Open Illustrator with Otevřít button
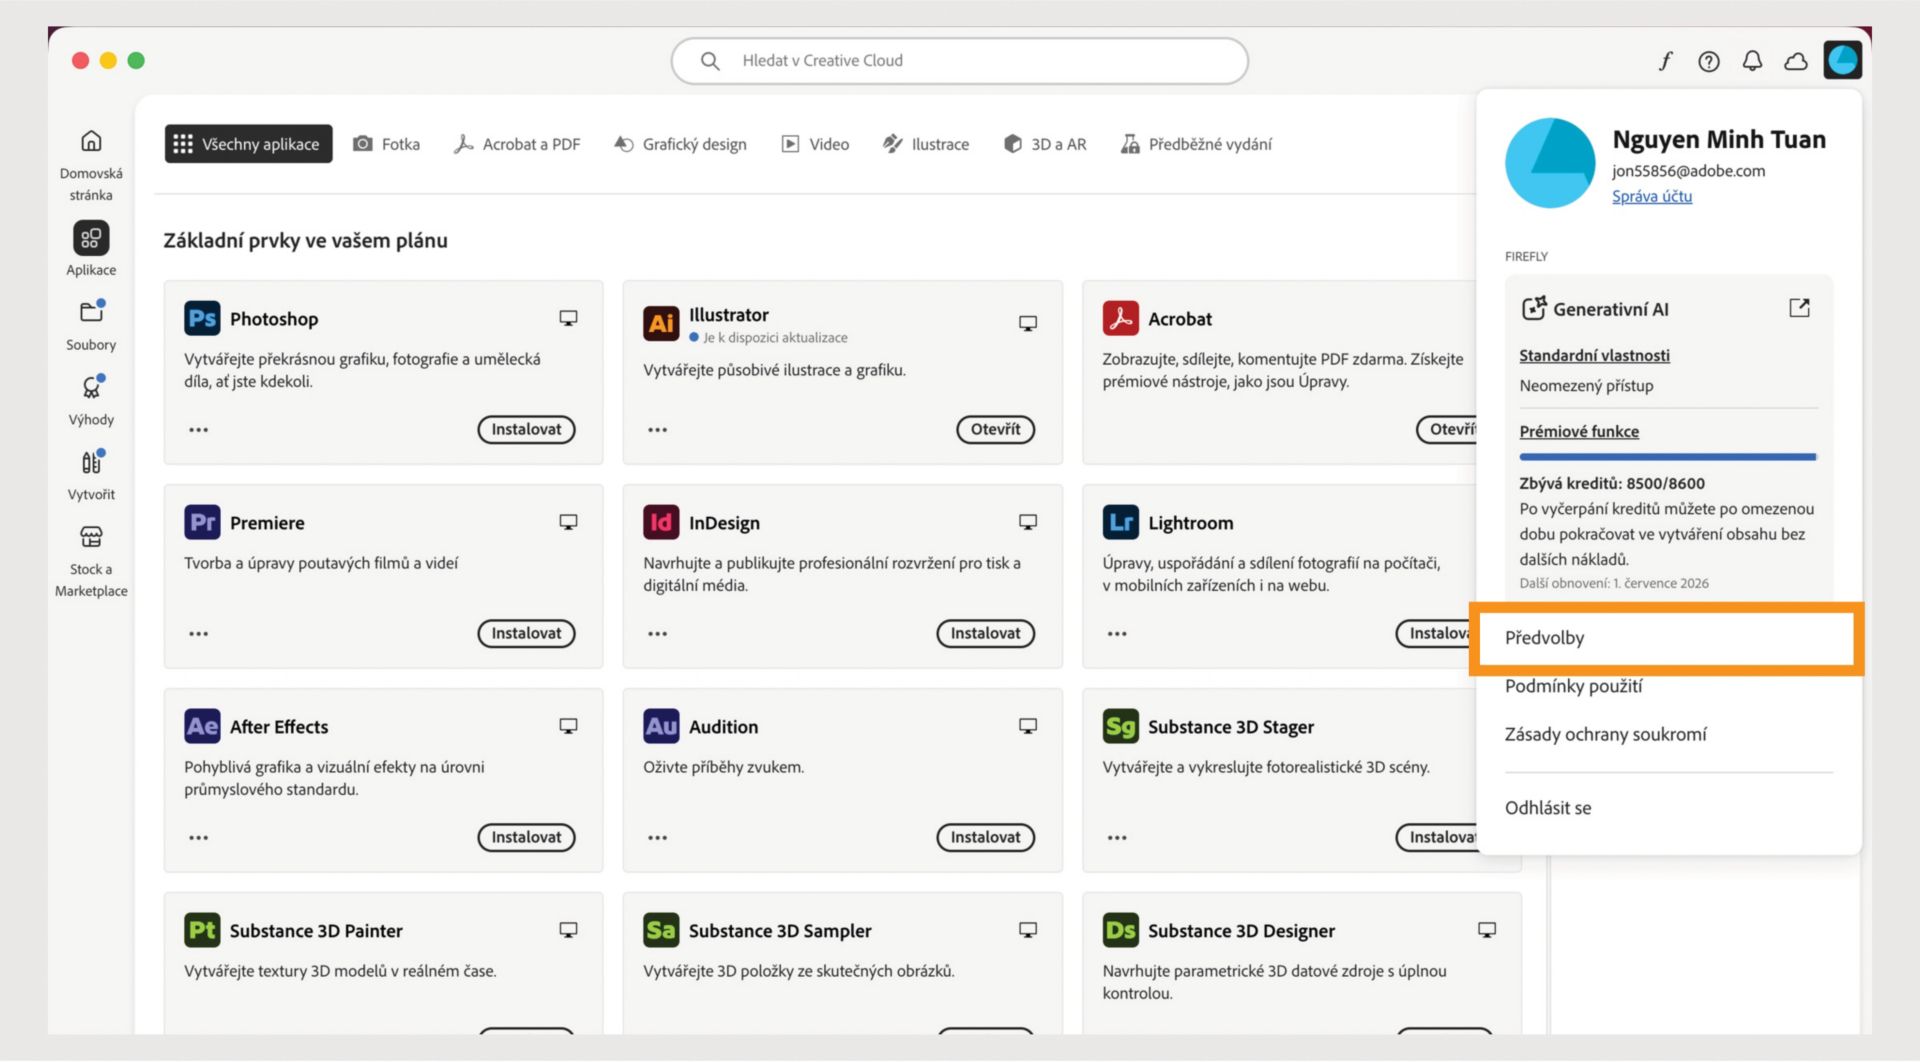1920x1062 pixels. 995,429
